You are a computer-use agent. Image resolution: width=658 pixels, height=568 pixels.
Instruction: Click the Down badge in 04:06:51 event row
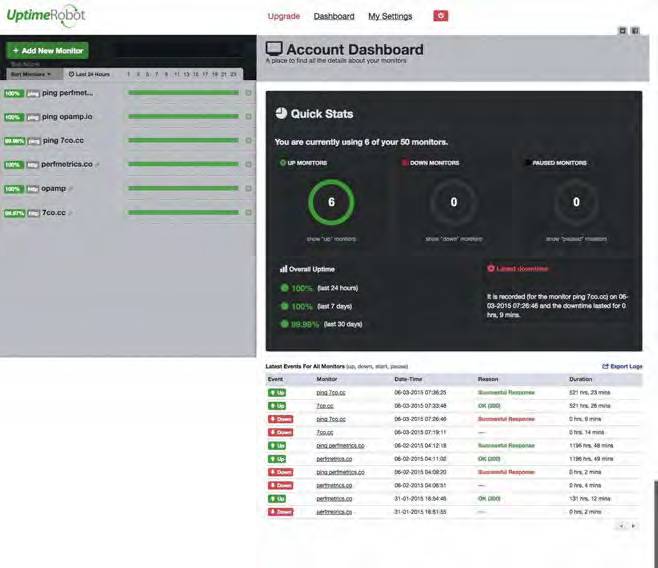pos(280,485)
